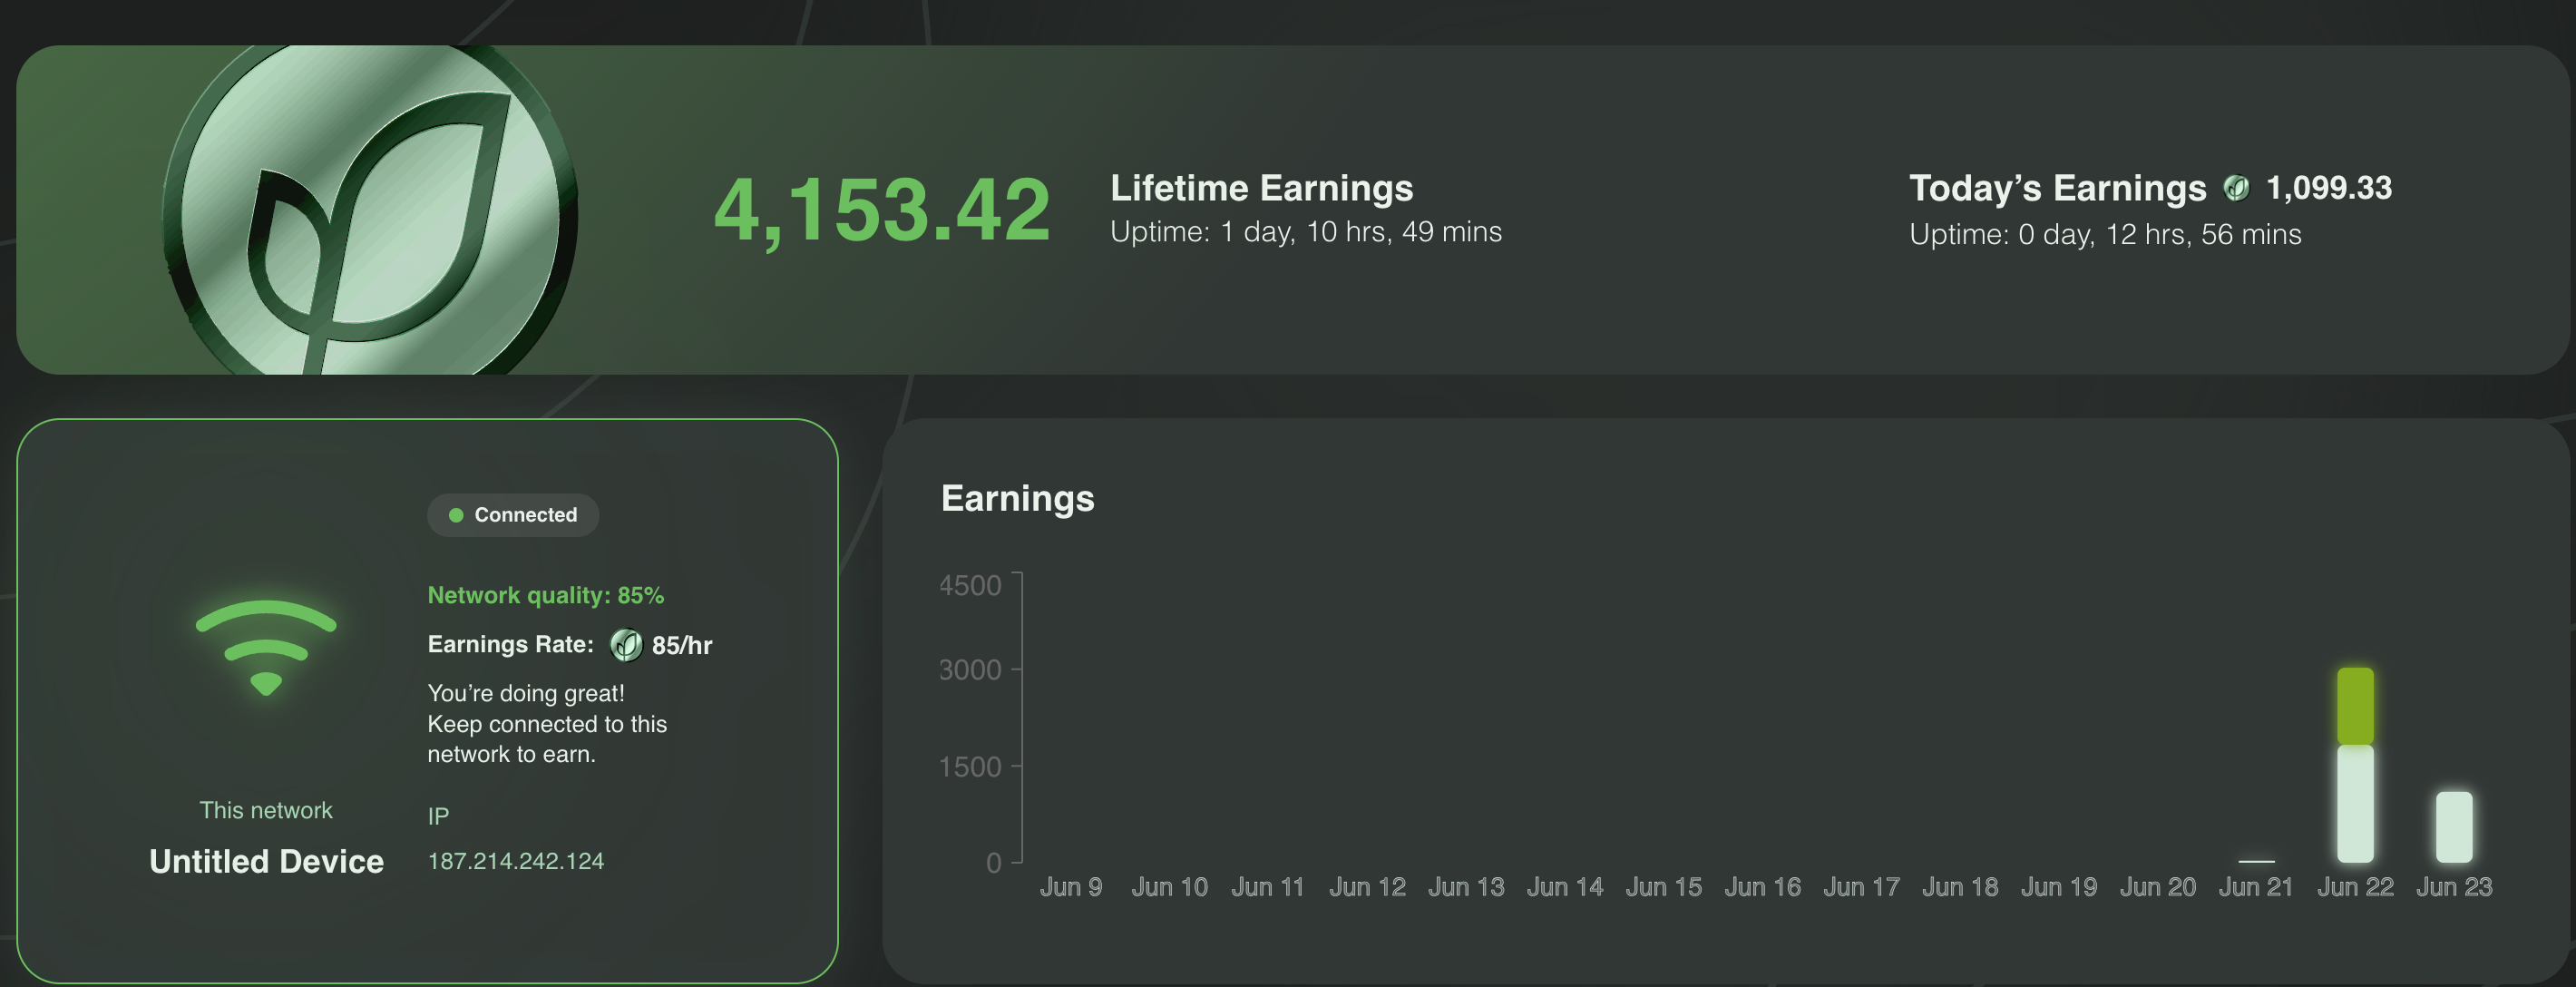Viewport: 2576px width, 987px height.
Task: Click the Jun 23 earnings bar
Action: point(2454,827)
